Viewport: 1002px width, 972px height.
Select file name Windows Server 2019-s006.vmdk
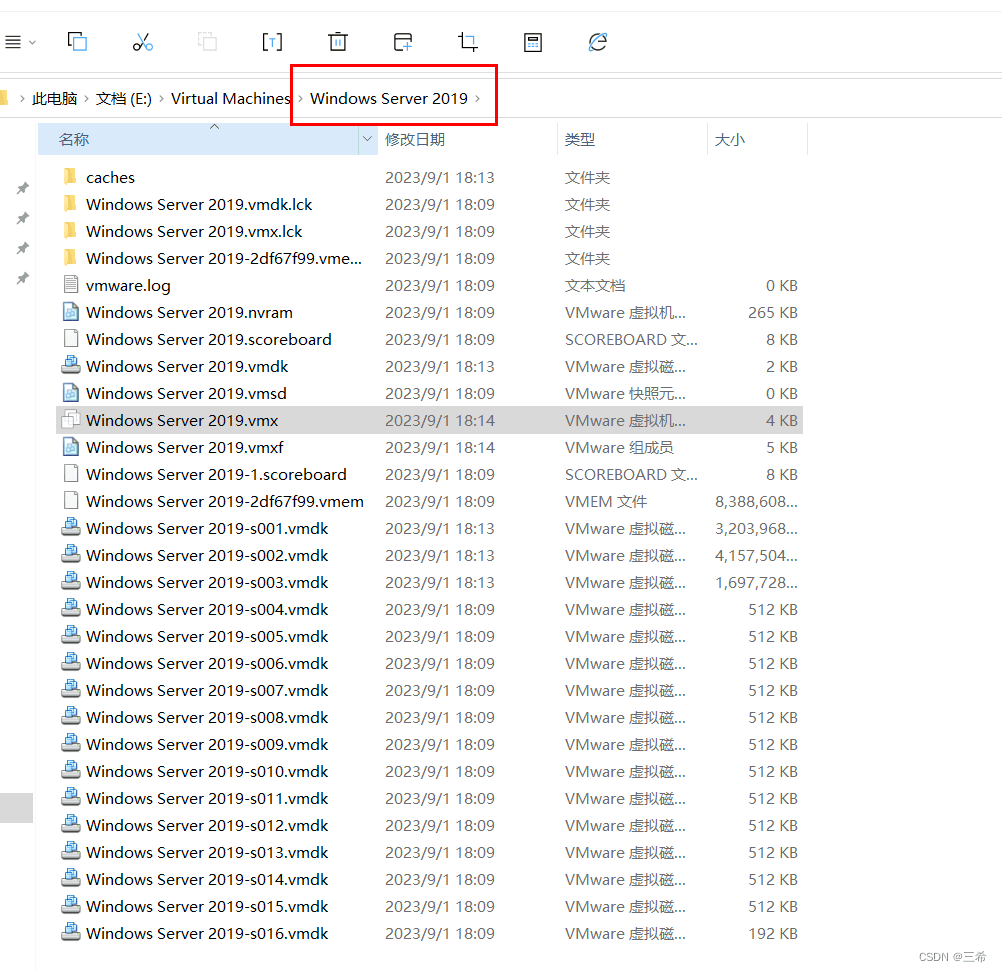click(x=207, y=663)
